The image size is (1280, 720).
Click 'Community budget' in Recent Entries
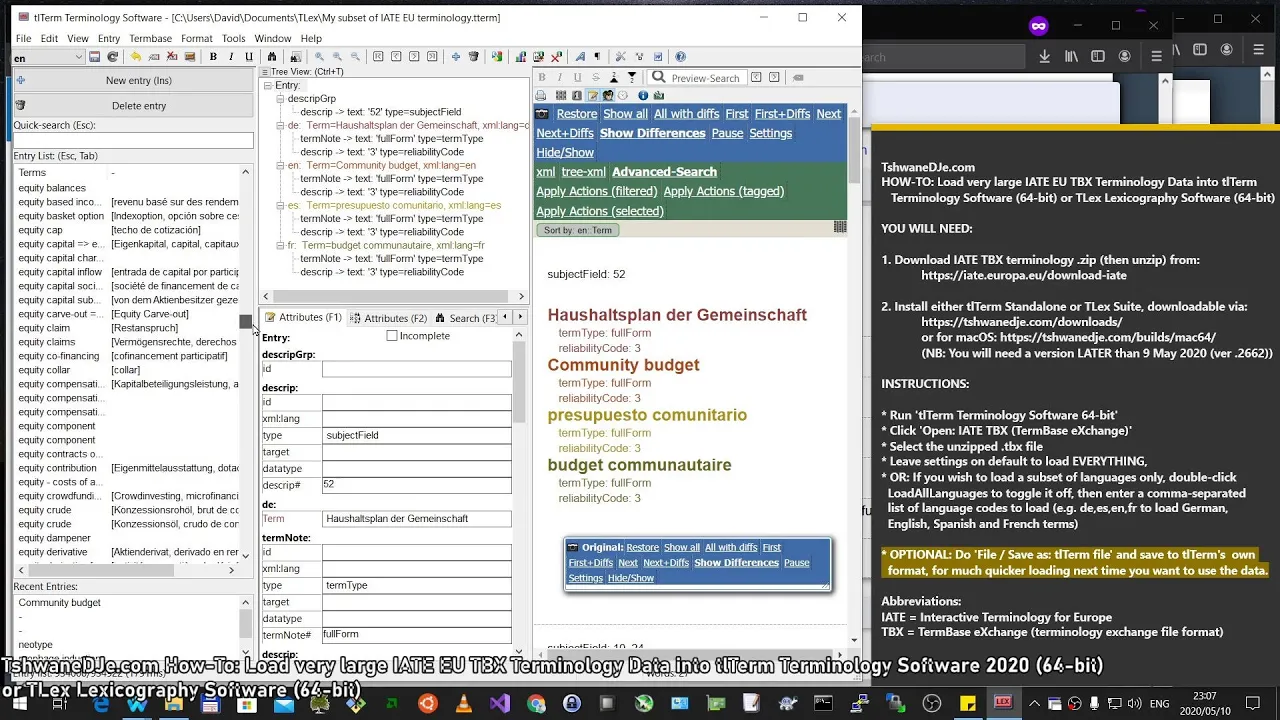click(60, 603)
